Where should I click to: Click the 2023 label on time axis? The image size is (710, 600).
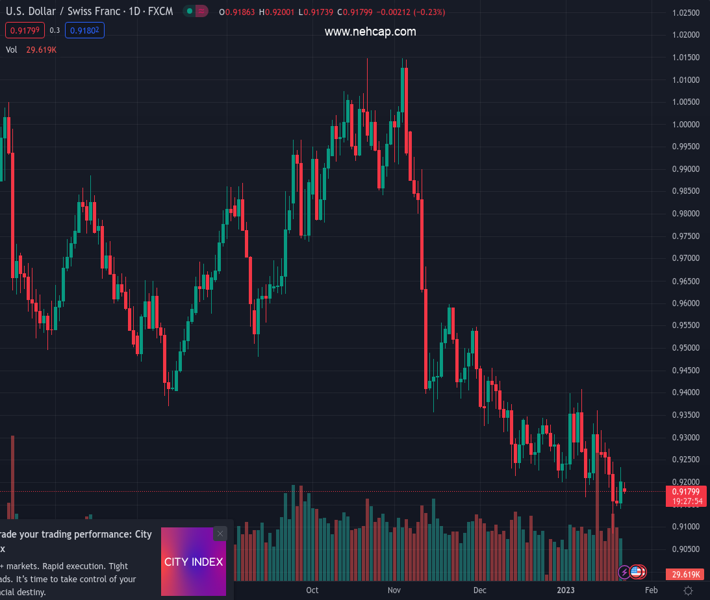pos(565,590)
